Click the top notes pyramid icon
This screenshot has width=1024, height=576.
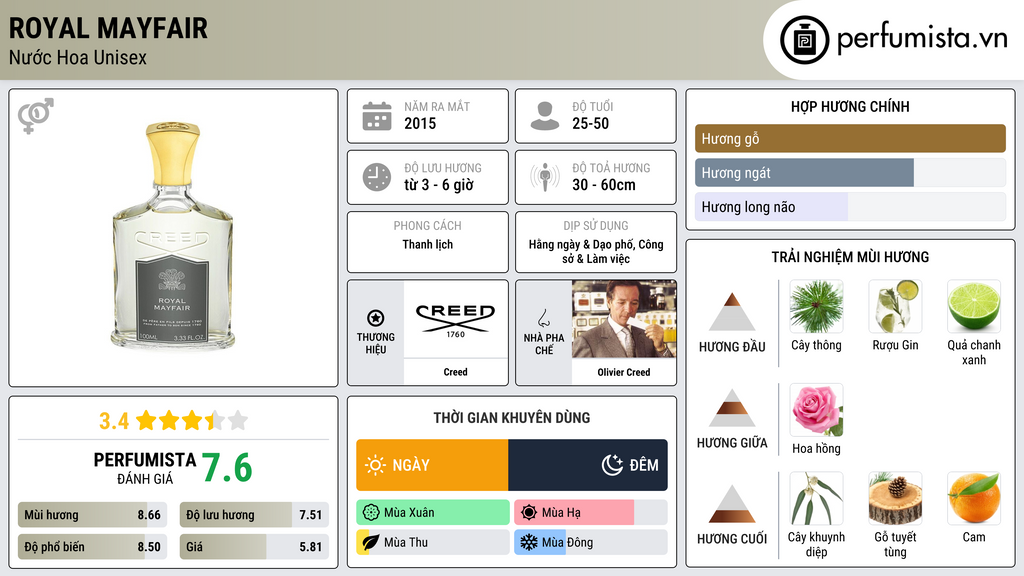pyautogui.click(x=732, y=312)
